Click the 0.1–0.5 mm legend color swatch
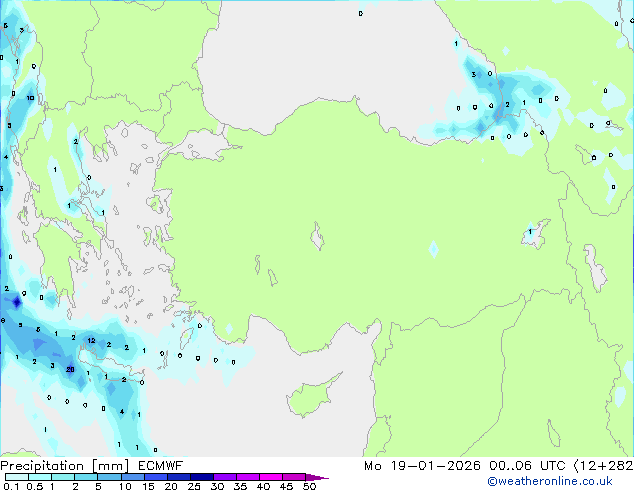Image resolution: width=634 pixels, height=490 pixels. [x=17, y=477]
